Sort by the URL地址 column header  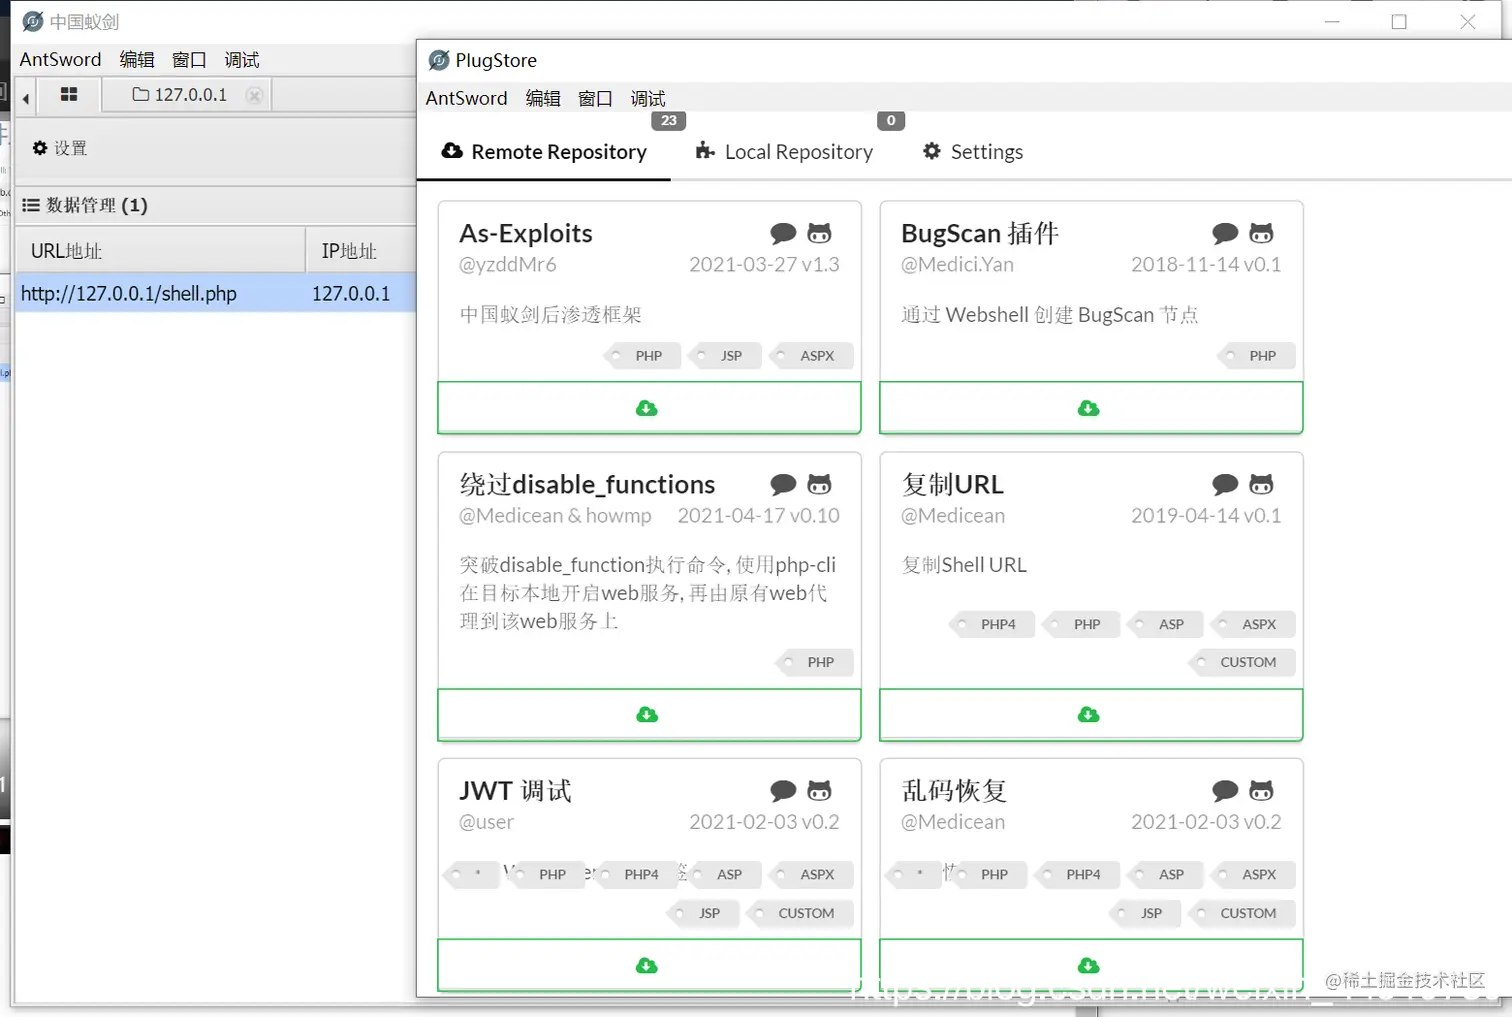coord(160,250)
